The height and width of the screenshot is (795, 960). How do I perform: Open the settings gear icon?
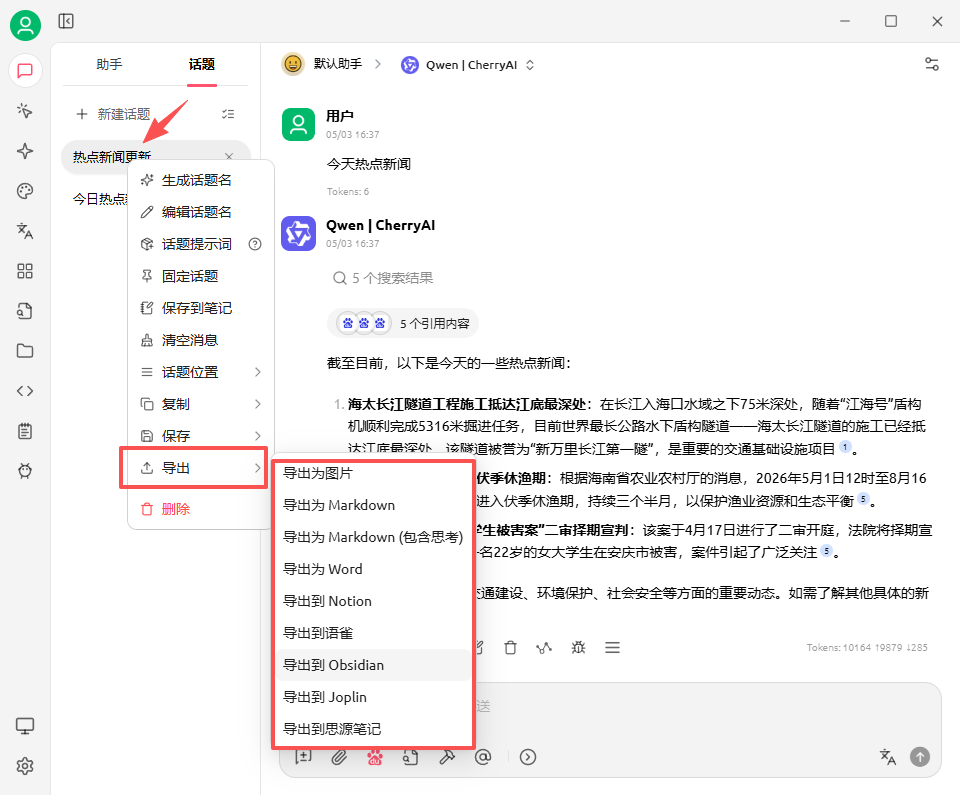[x=25, y=766]
